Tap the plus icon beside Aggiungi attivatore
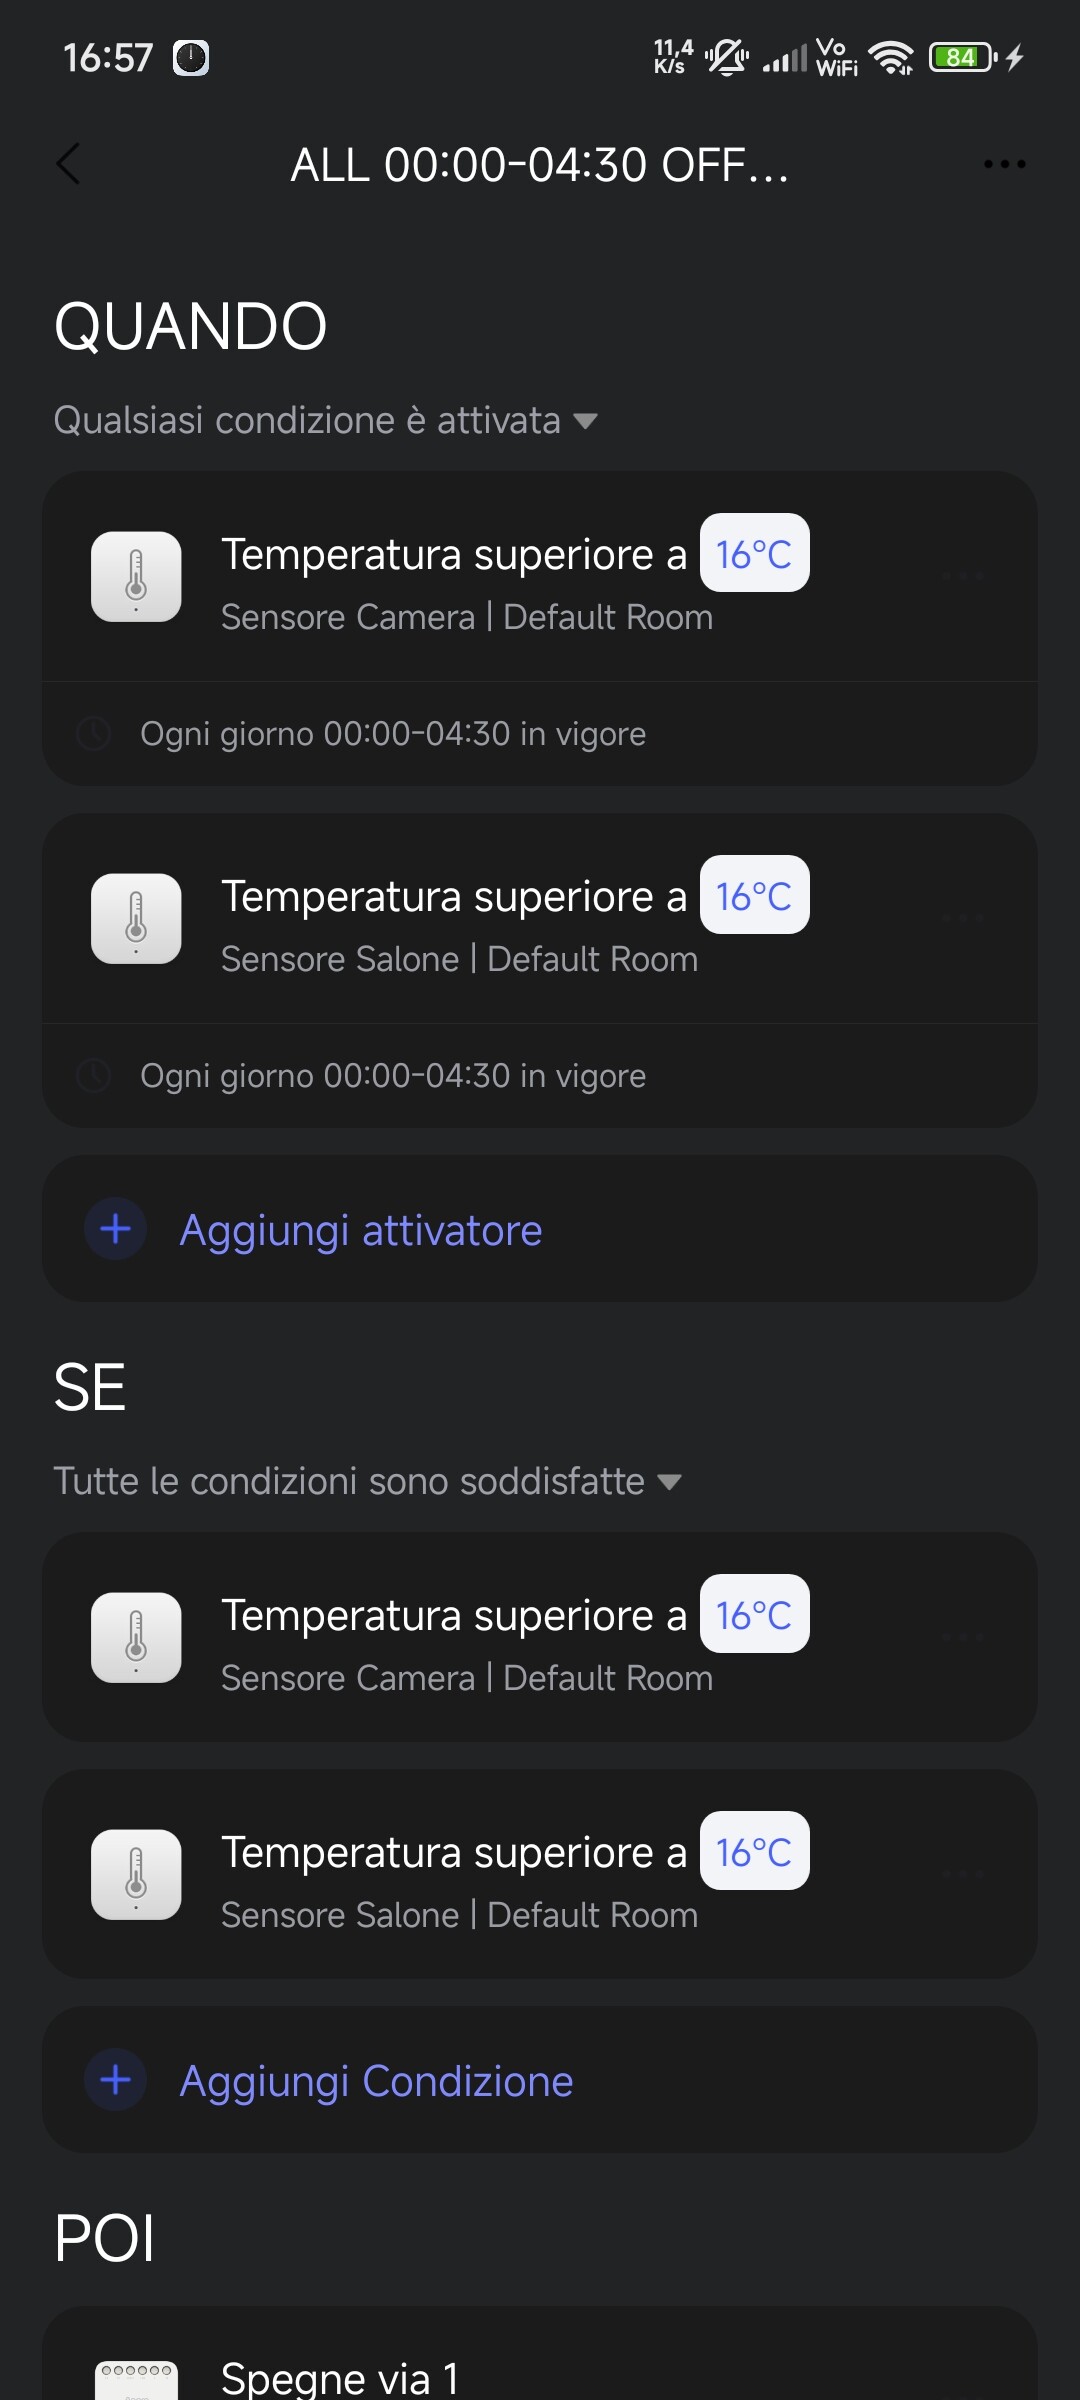The width and height of the screenshot is (1080, 2400). pos(116,1229)
